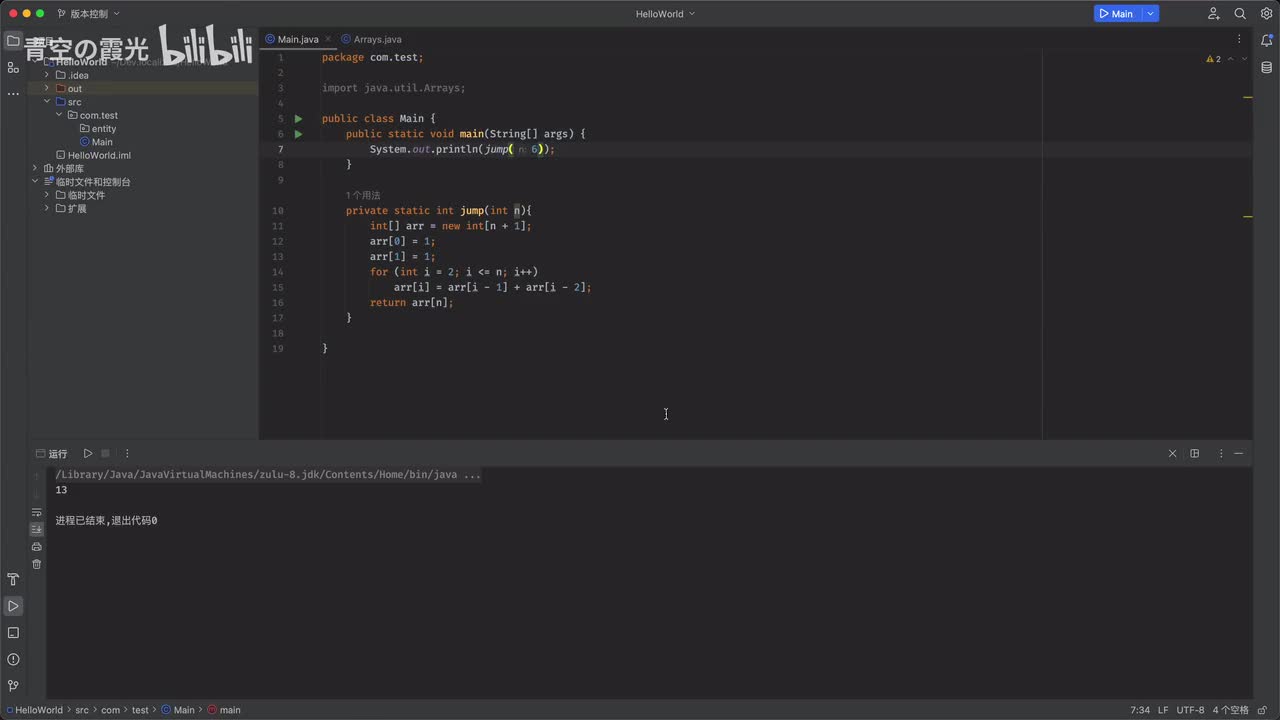Expand the .idea folder

coord(46,75)
